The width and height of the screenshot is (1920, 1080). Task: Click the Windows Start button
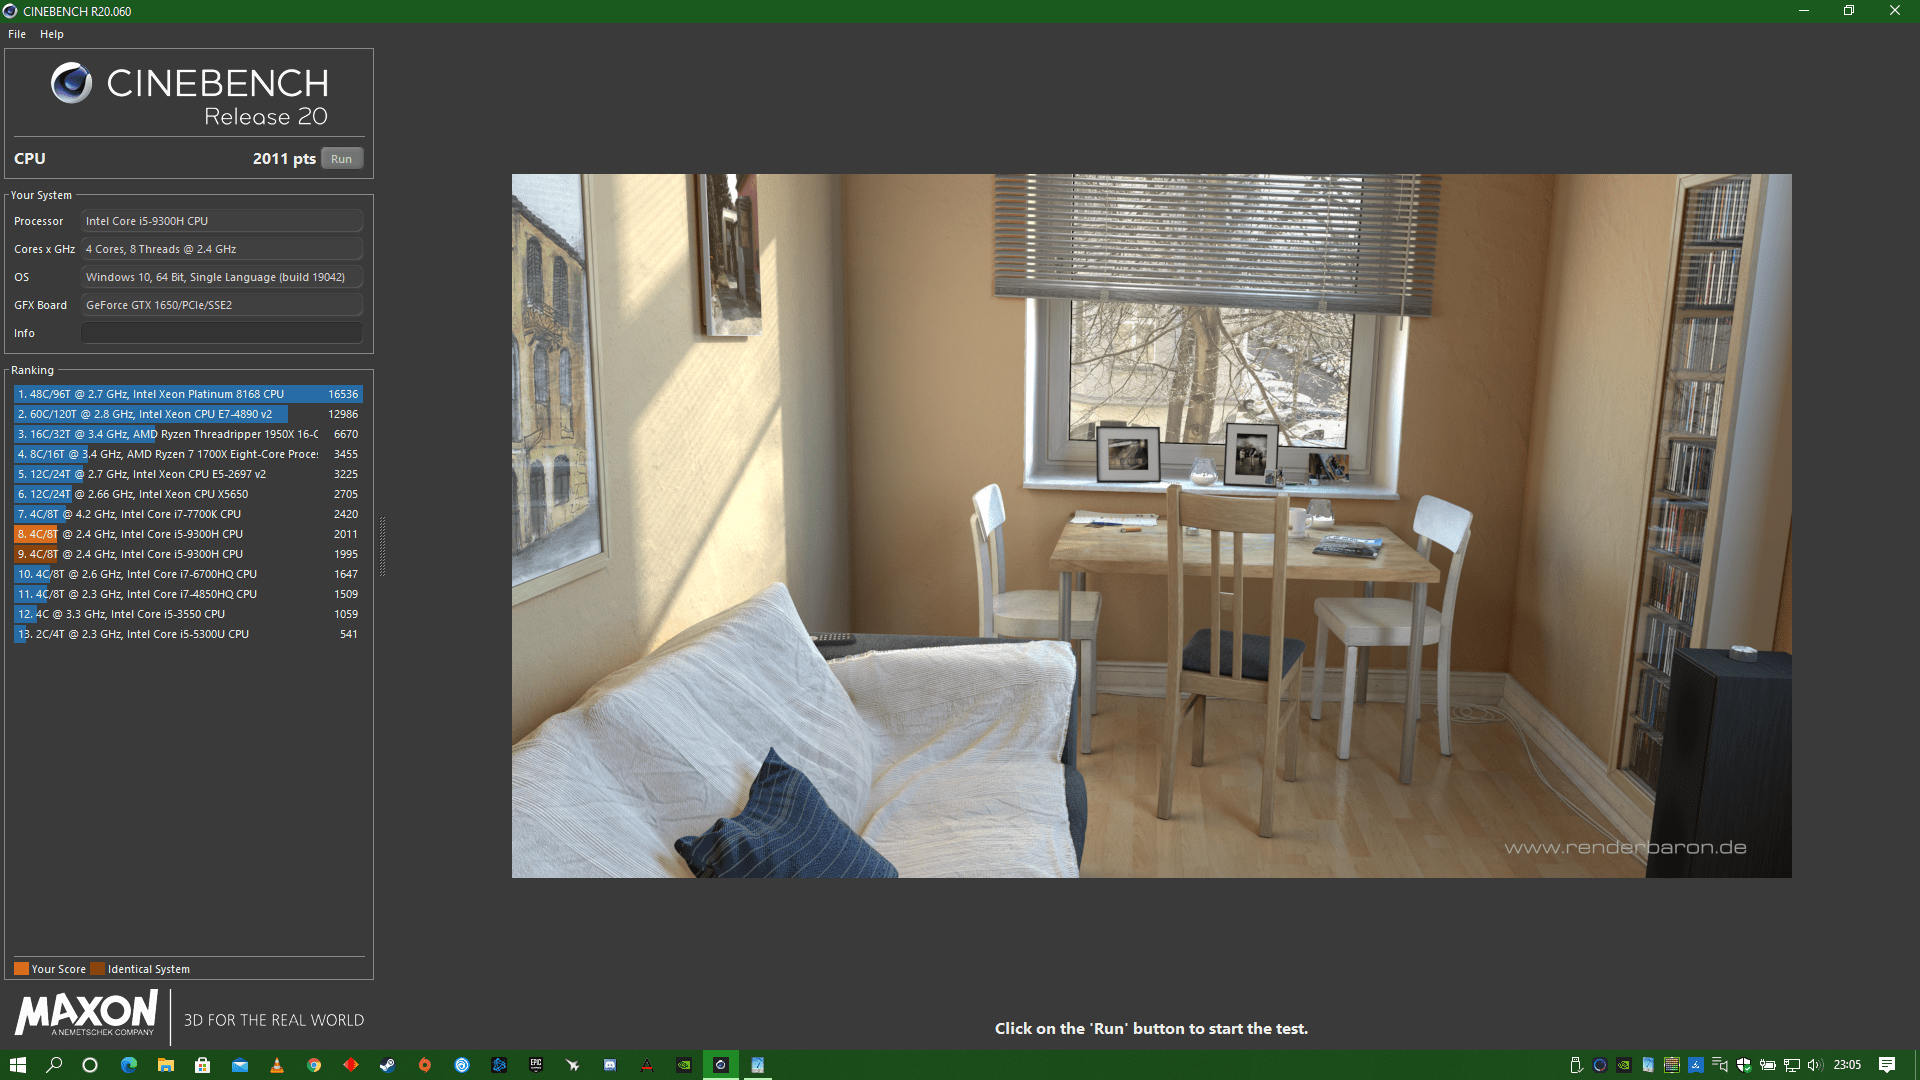point(17,1064)
